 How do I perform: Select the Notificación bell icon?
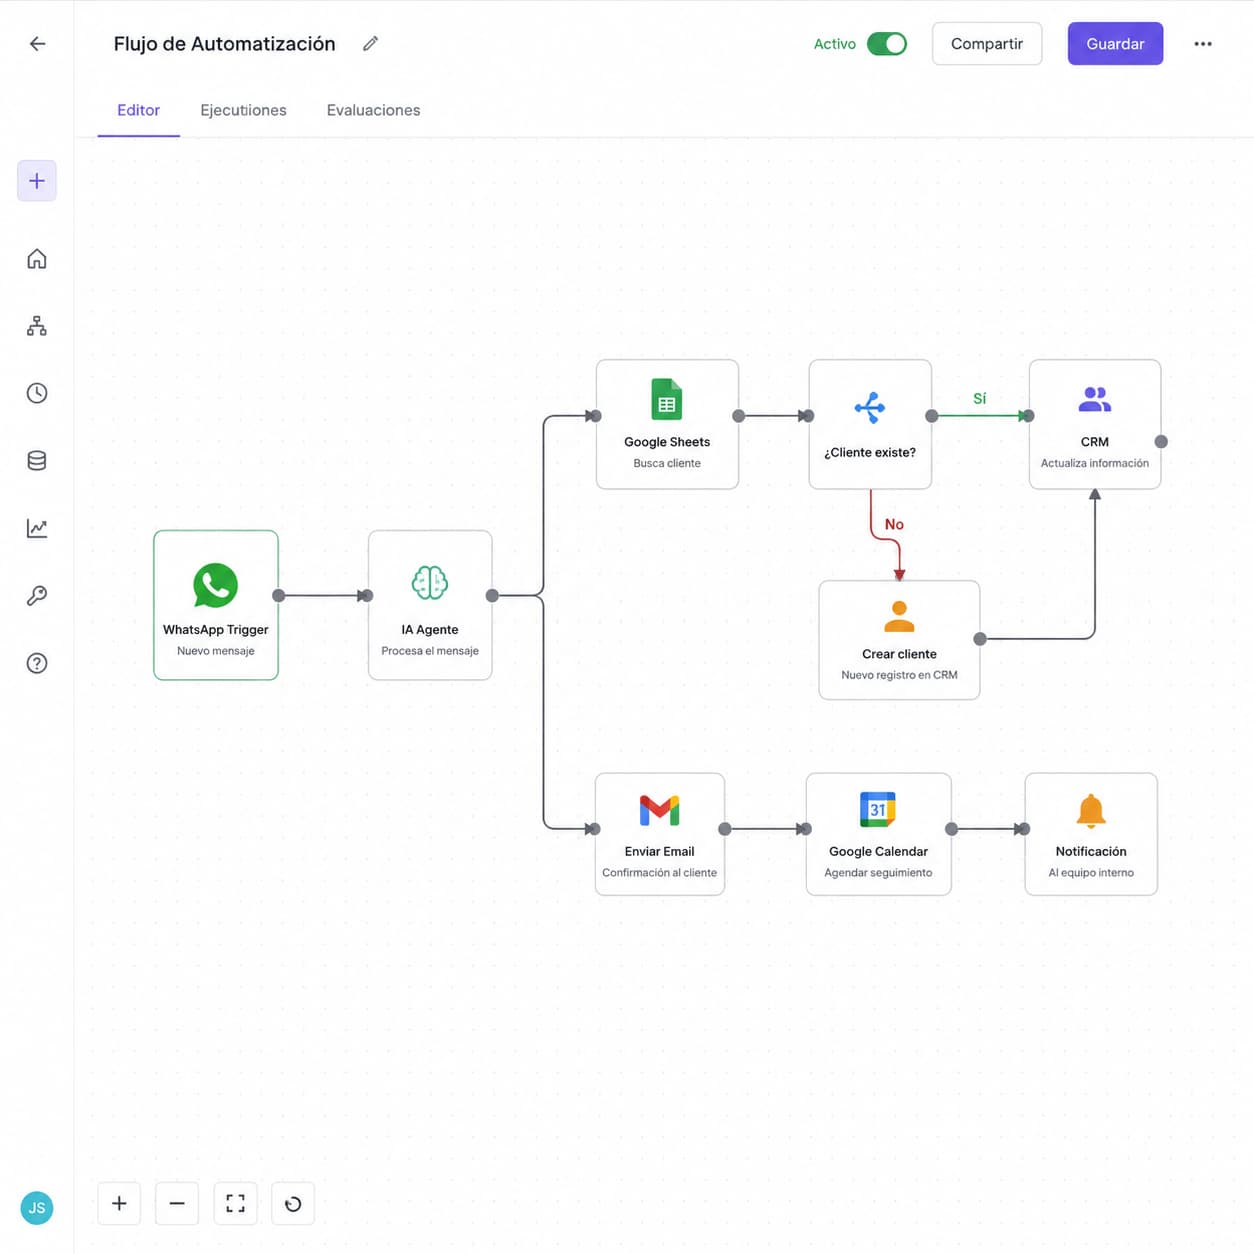point(1091,811)
